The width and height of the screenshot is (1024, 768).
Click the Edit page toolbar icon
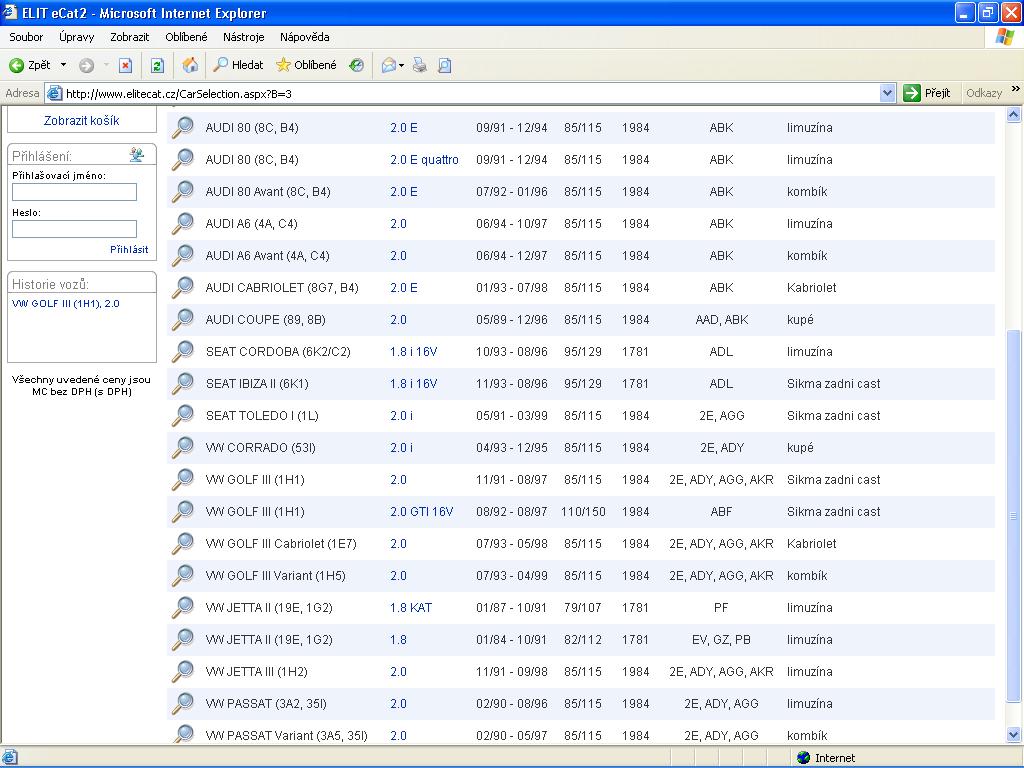coord(445,65)
